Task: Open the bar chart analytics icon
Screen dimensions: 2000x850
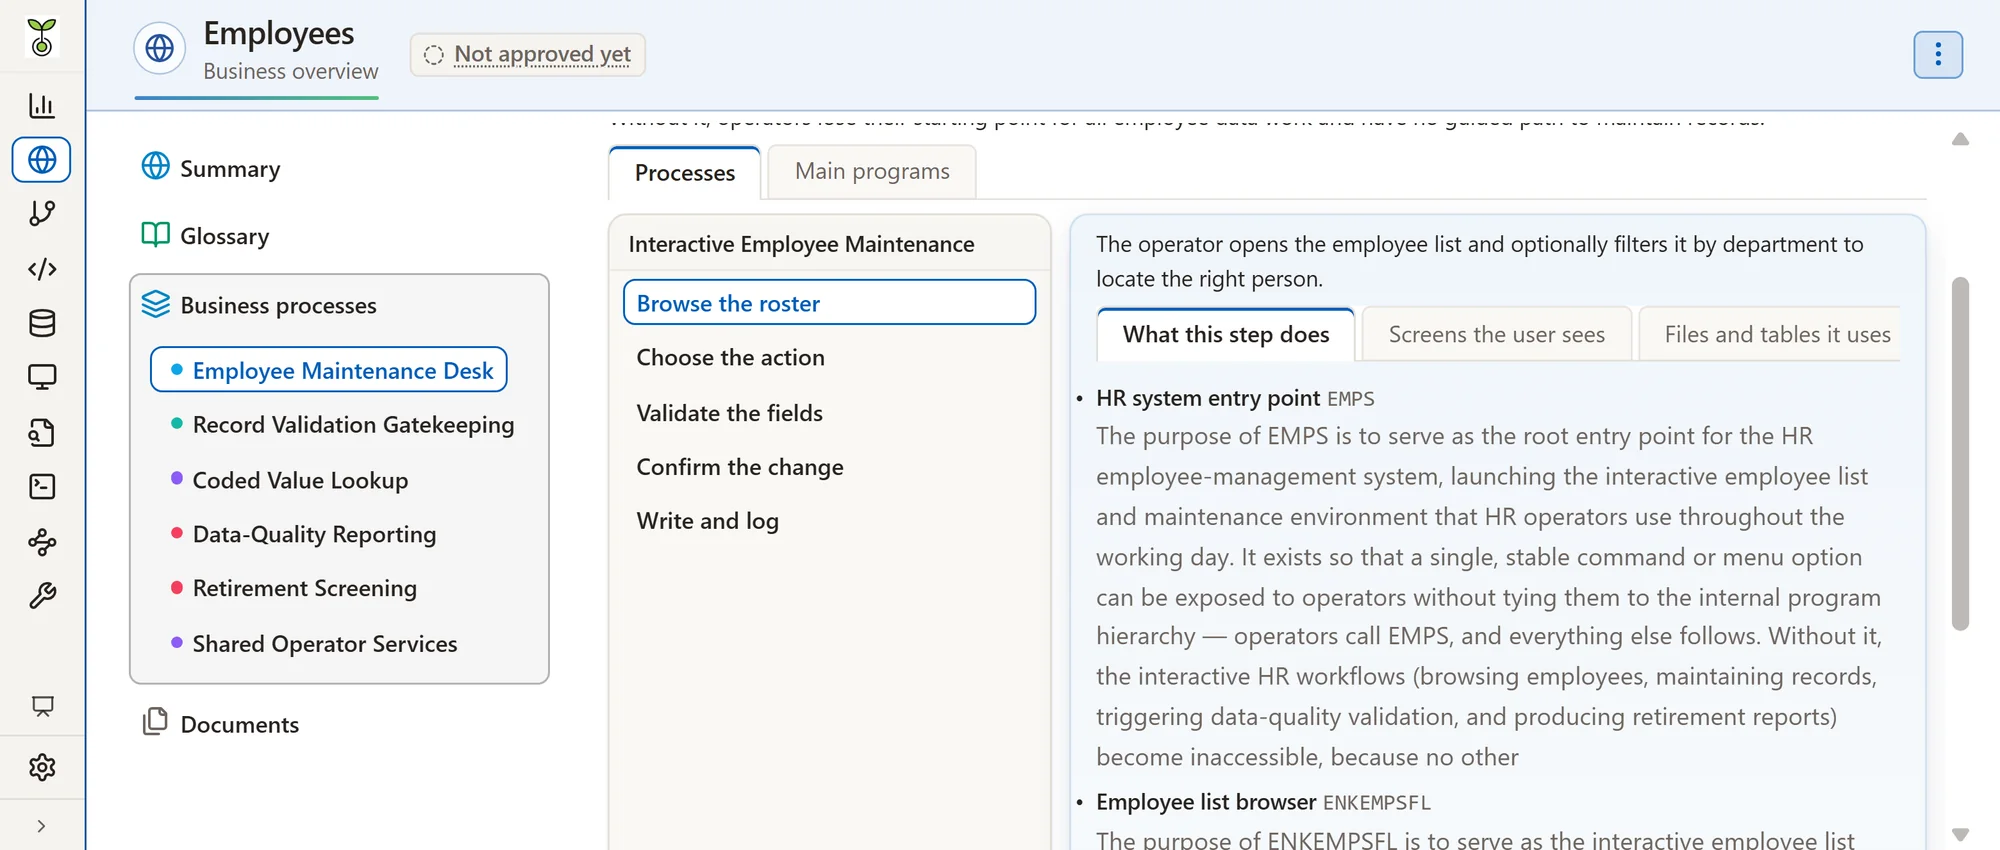Action: (x=42, y=105)
